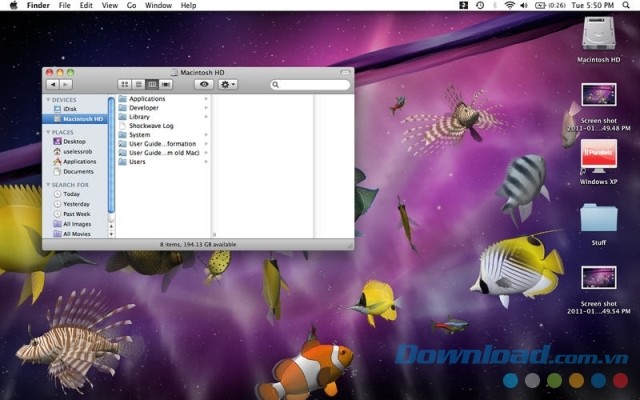Screen dimensions: 640x400
Task: Click the Wi-Fi icon in menu bar
Action: click(510, 5)
